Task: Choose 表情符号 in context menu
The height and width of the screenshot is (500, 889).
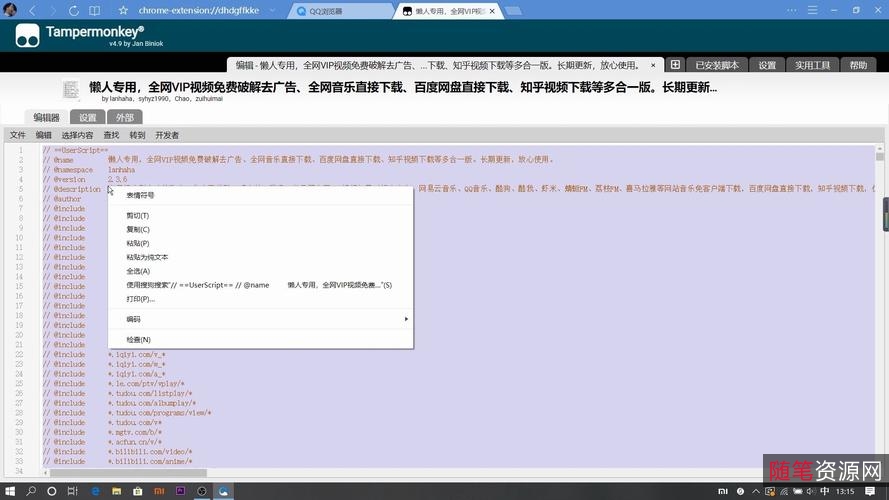Action: pyautogui.click(x=260, y=195)
